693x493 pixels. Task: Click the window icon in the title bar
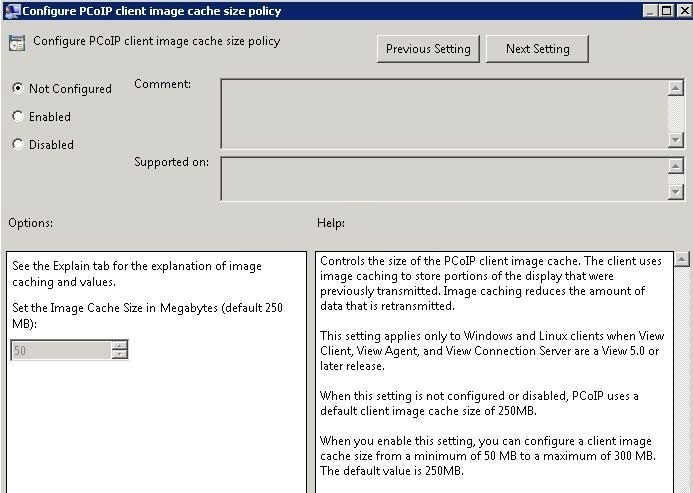11,10
